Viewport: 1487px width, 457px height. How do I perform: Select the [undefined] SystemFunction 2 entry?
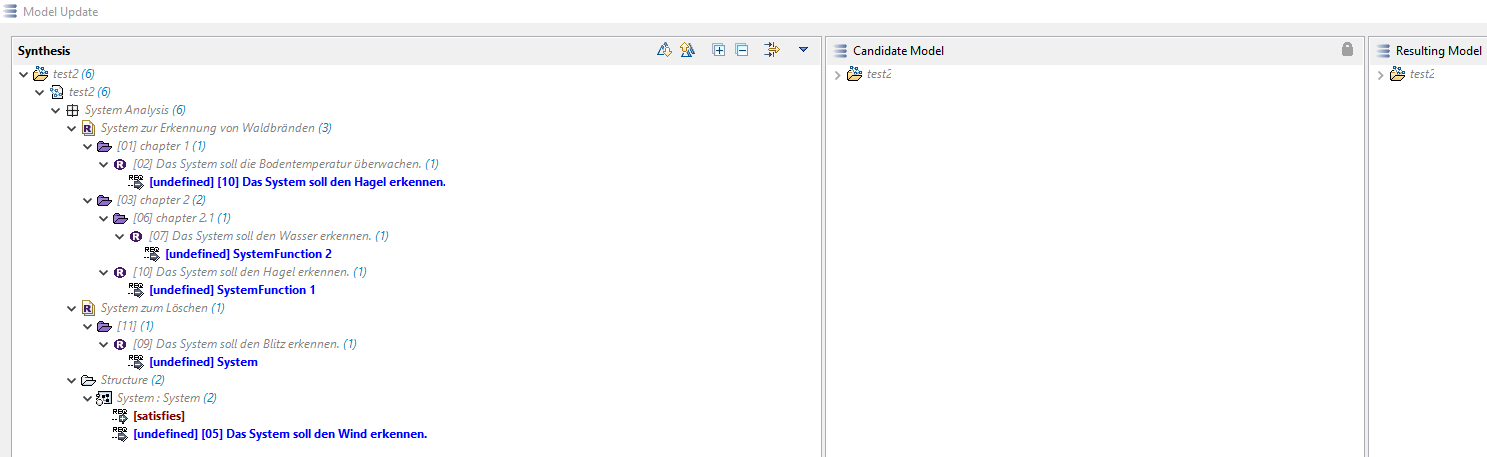pos(248,254)
